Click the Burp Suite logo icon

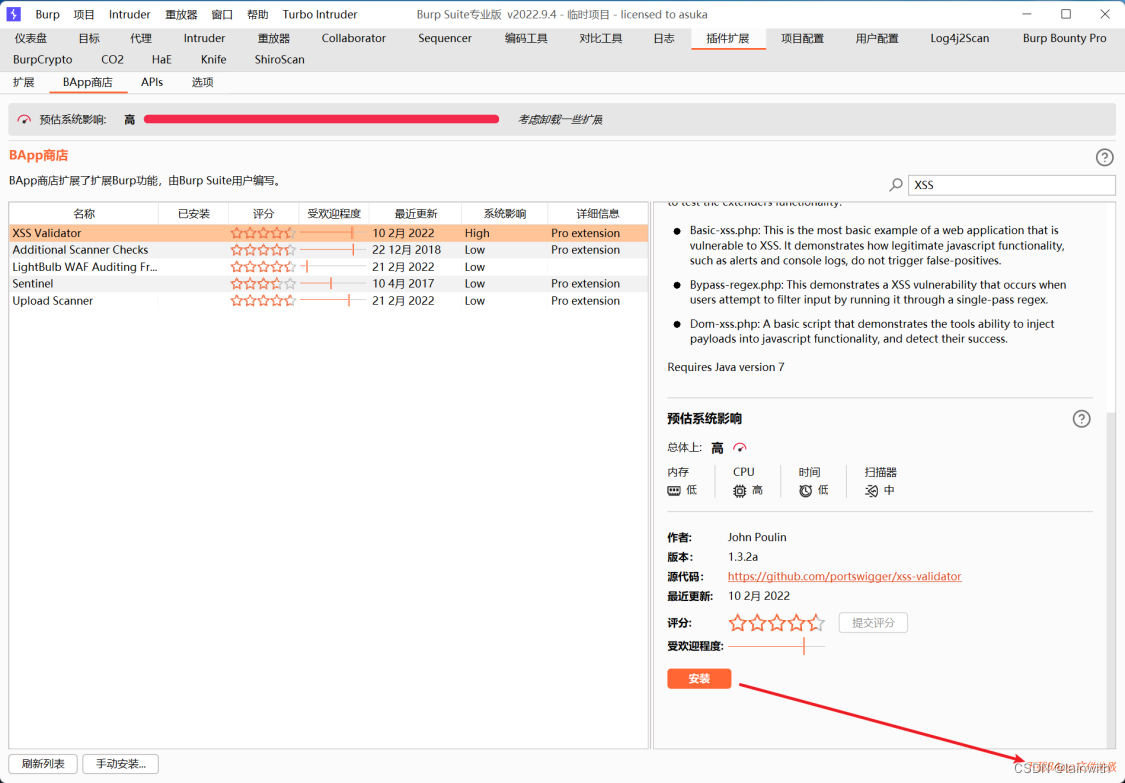click(14, 14)
